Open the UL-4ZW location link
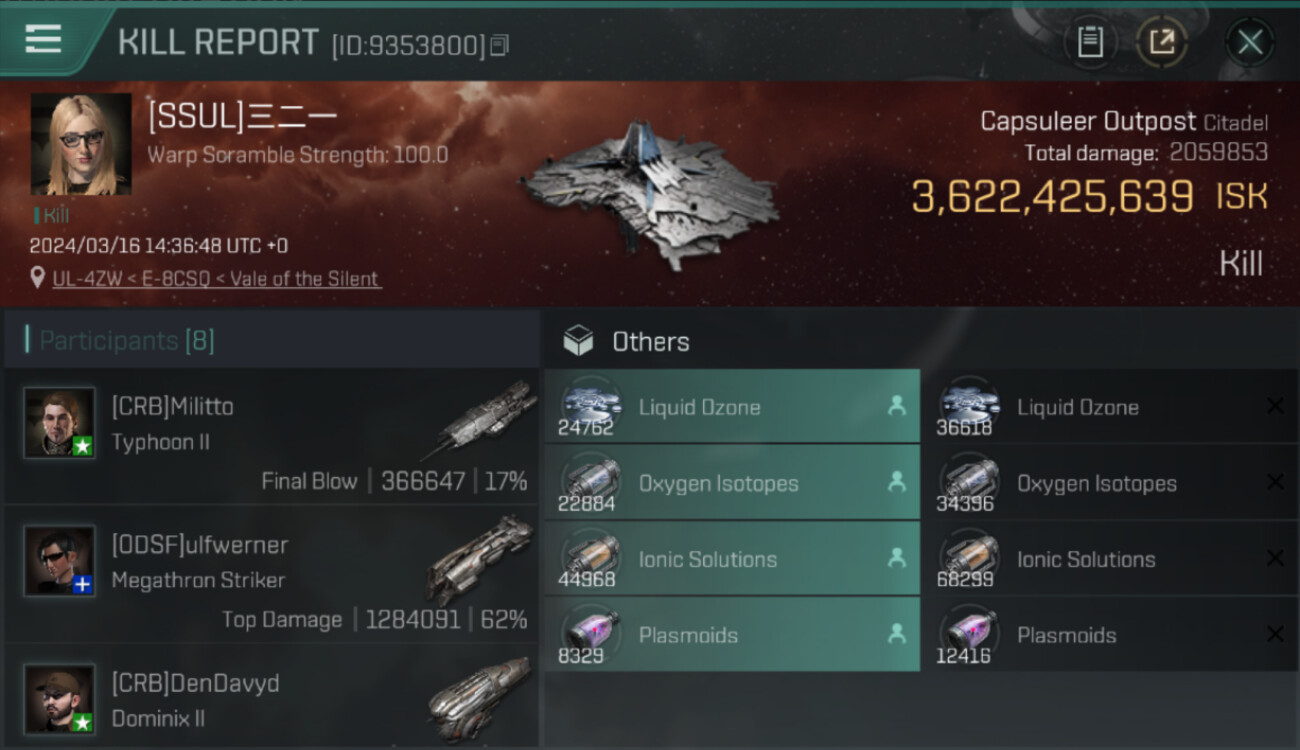Image resolution: width=1300 pixels, height=750 pixels. pyautogui.click(x=216, y=279)
